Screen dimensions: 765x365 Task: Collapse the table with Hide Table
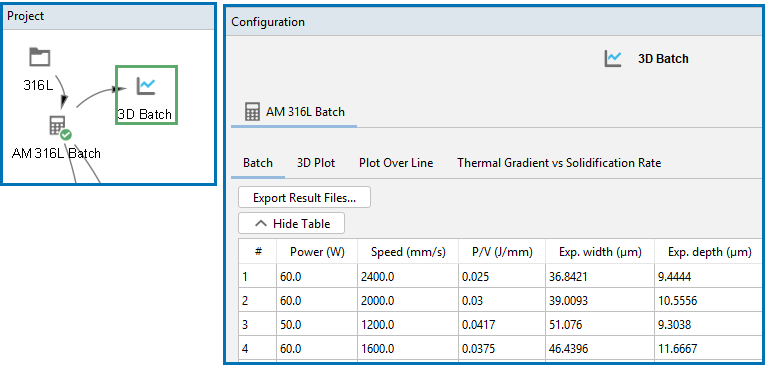(291, 223)
